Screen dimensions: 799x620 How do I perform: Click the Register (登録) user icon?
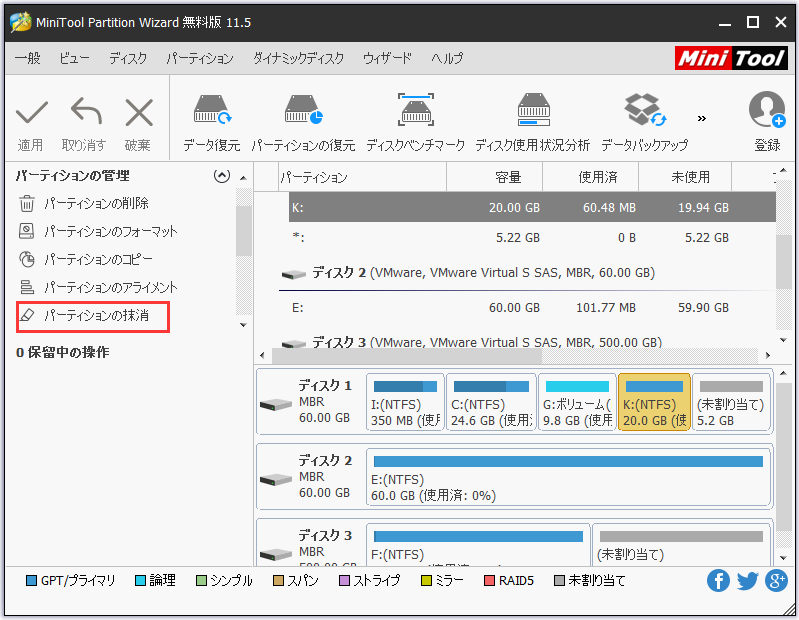767,110
